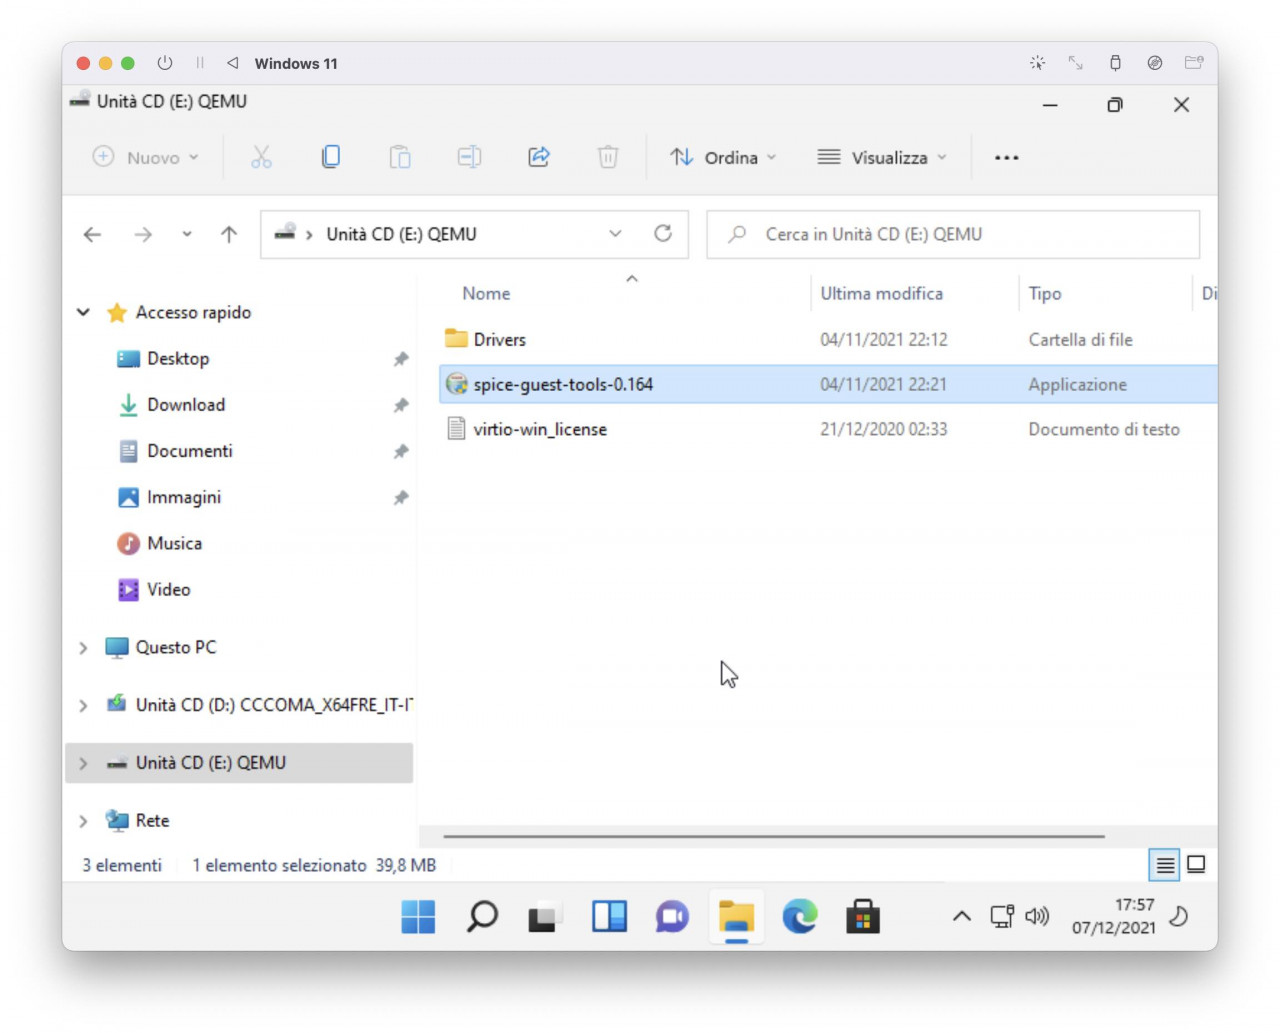Expand Unità CD (D:) tree node
Screen dimensions: 1280x1033
point(83,705)
